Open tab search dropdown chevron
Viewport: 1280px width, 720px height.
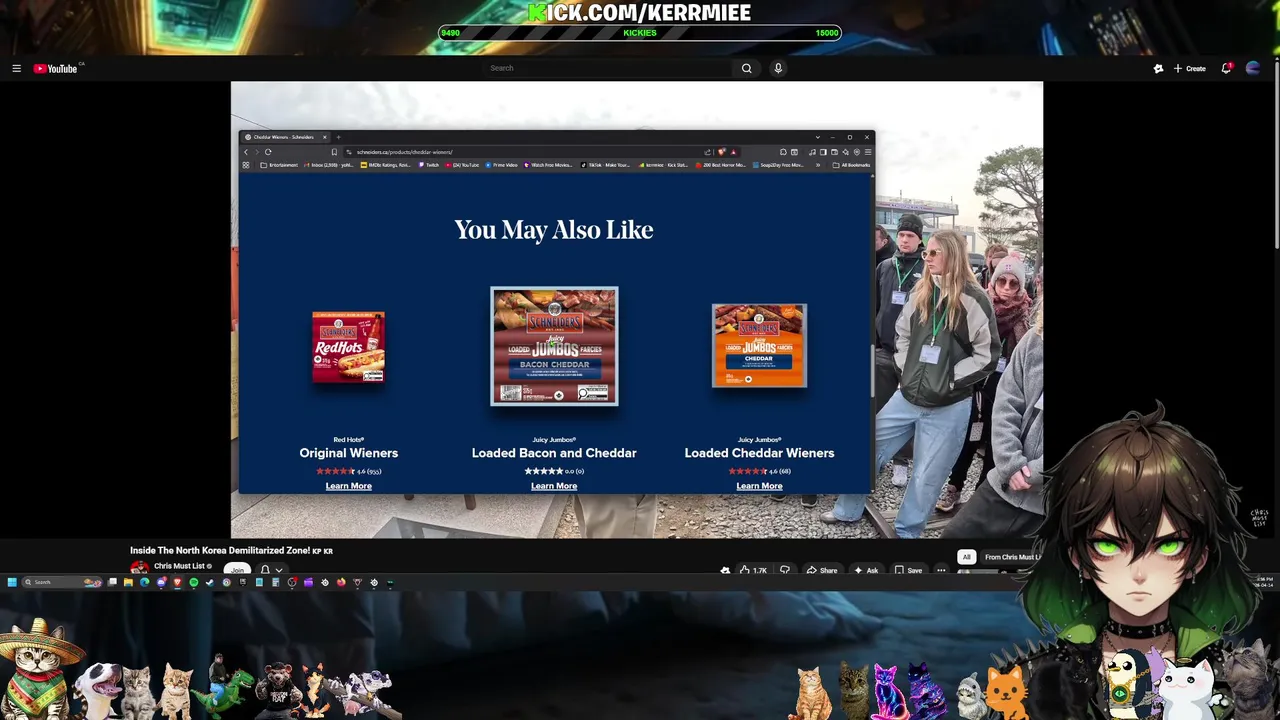[x=818, y=137]
